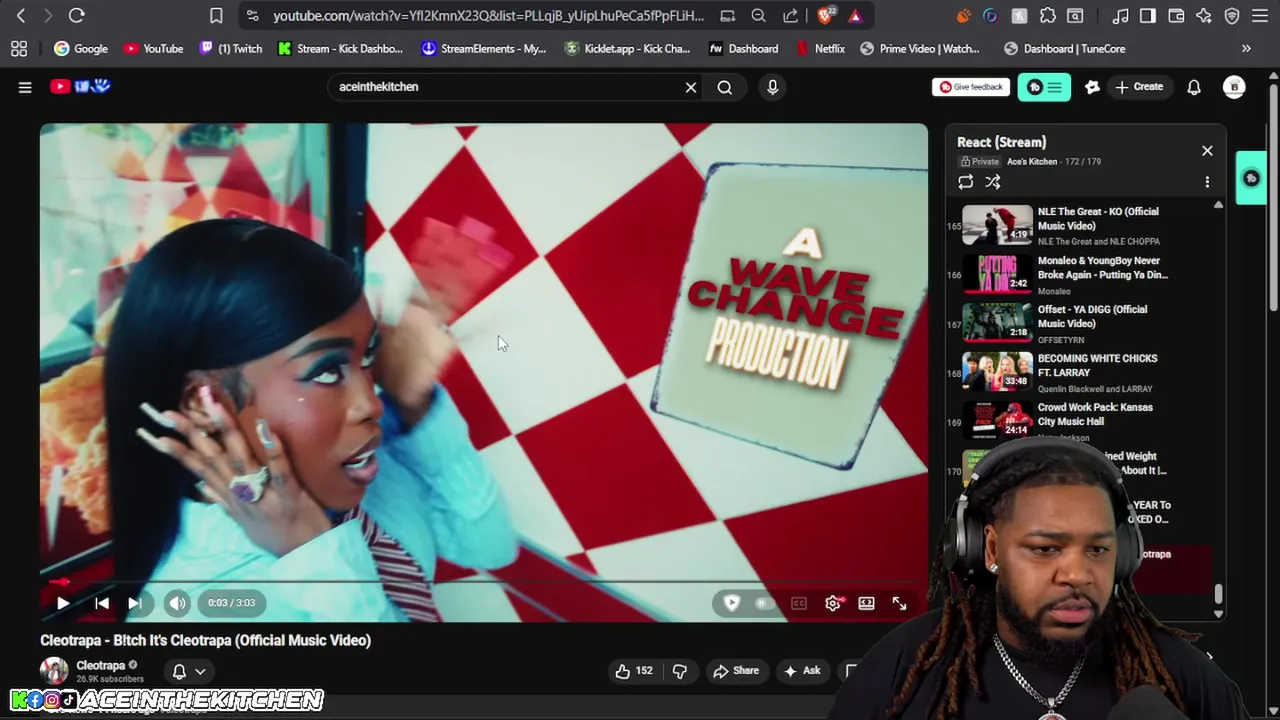This screenshot has width=1280, height=720.
Task: Run search with the magnifier button
Action: click(x=724, y=87)
